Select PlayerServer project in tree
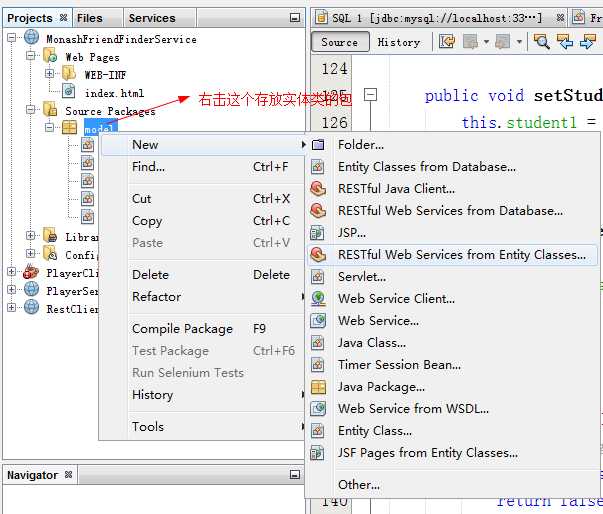This screenshot has width=603, height=514. click(72, 291)
